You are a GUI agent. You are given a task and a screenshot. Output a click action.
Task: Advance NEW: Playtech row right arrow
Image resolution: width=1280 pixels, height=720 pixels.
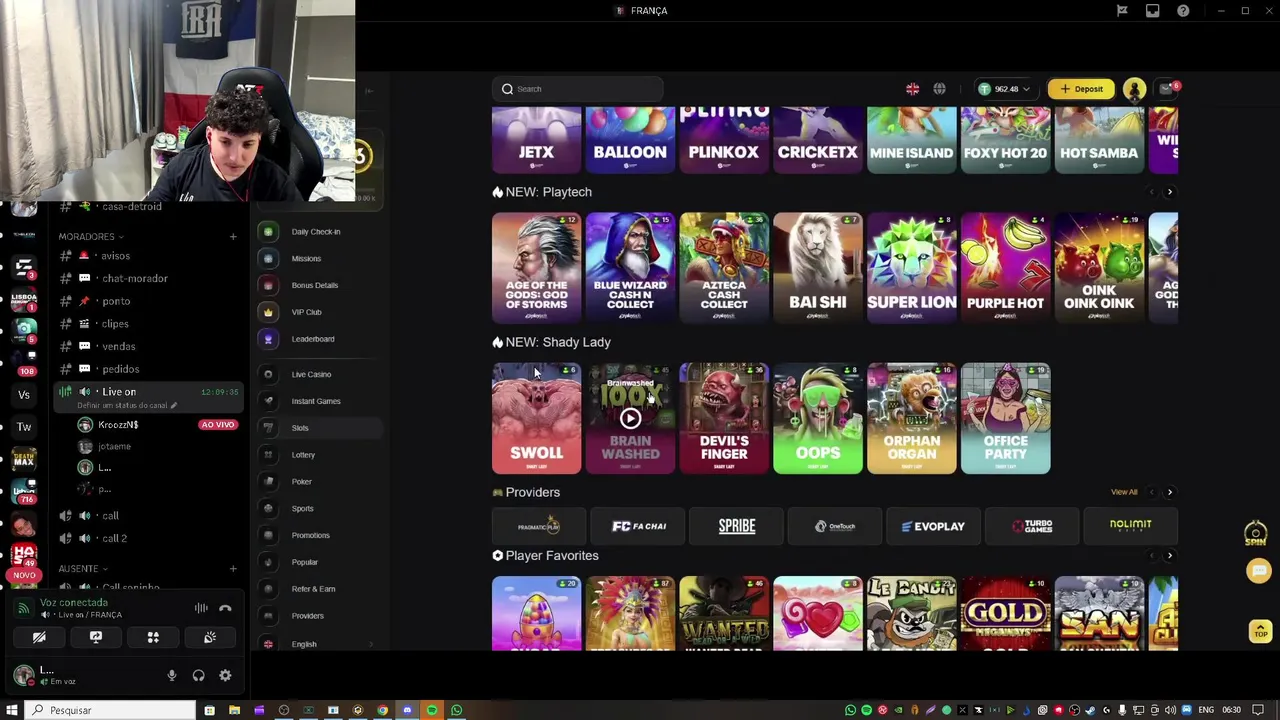(x=1170, y=192)
